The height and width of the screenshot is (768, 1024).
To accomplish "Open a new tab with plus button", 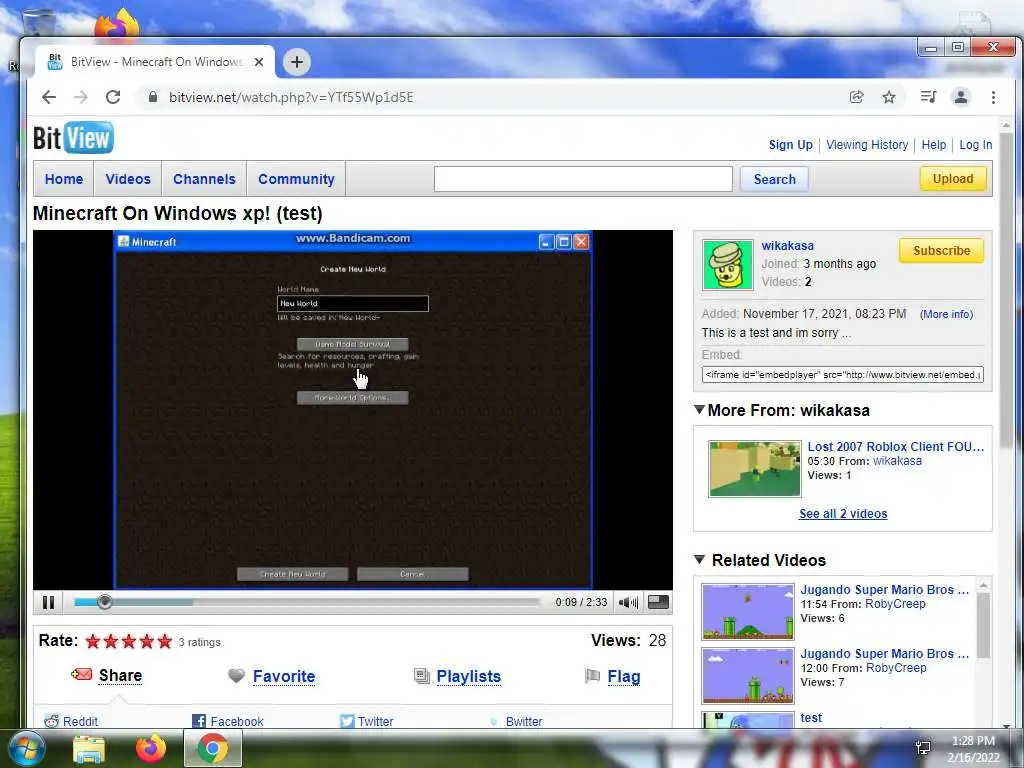I will 296,62.
